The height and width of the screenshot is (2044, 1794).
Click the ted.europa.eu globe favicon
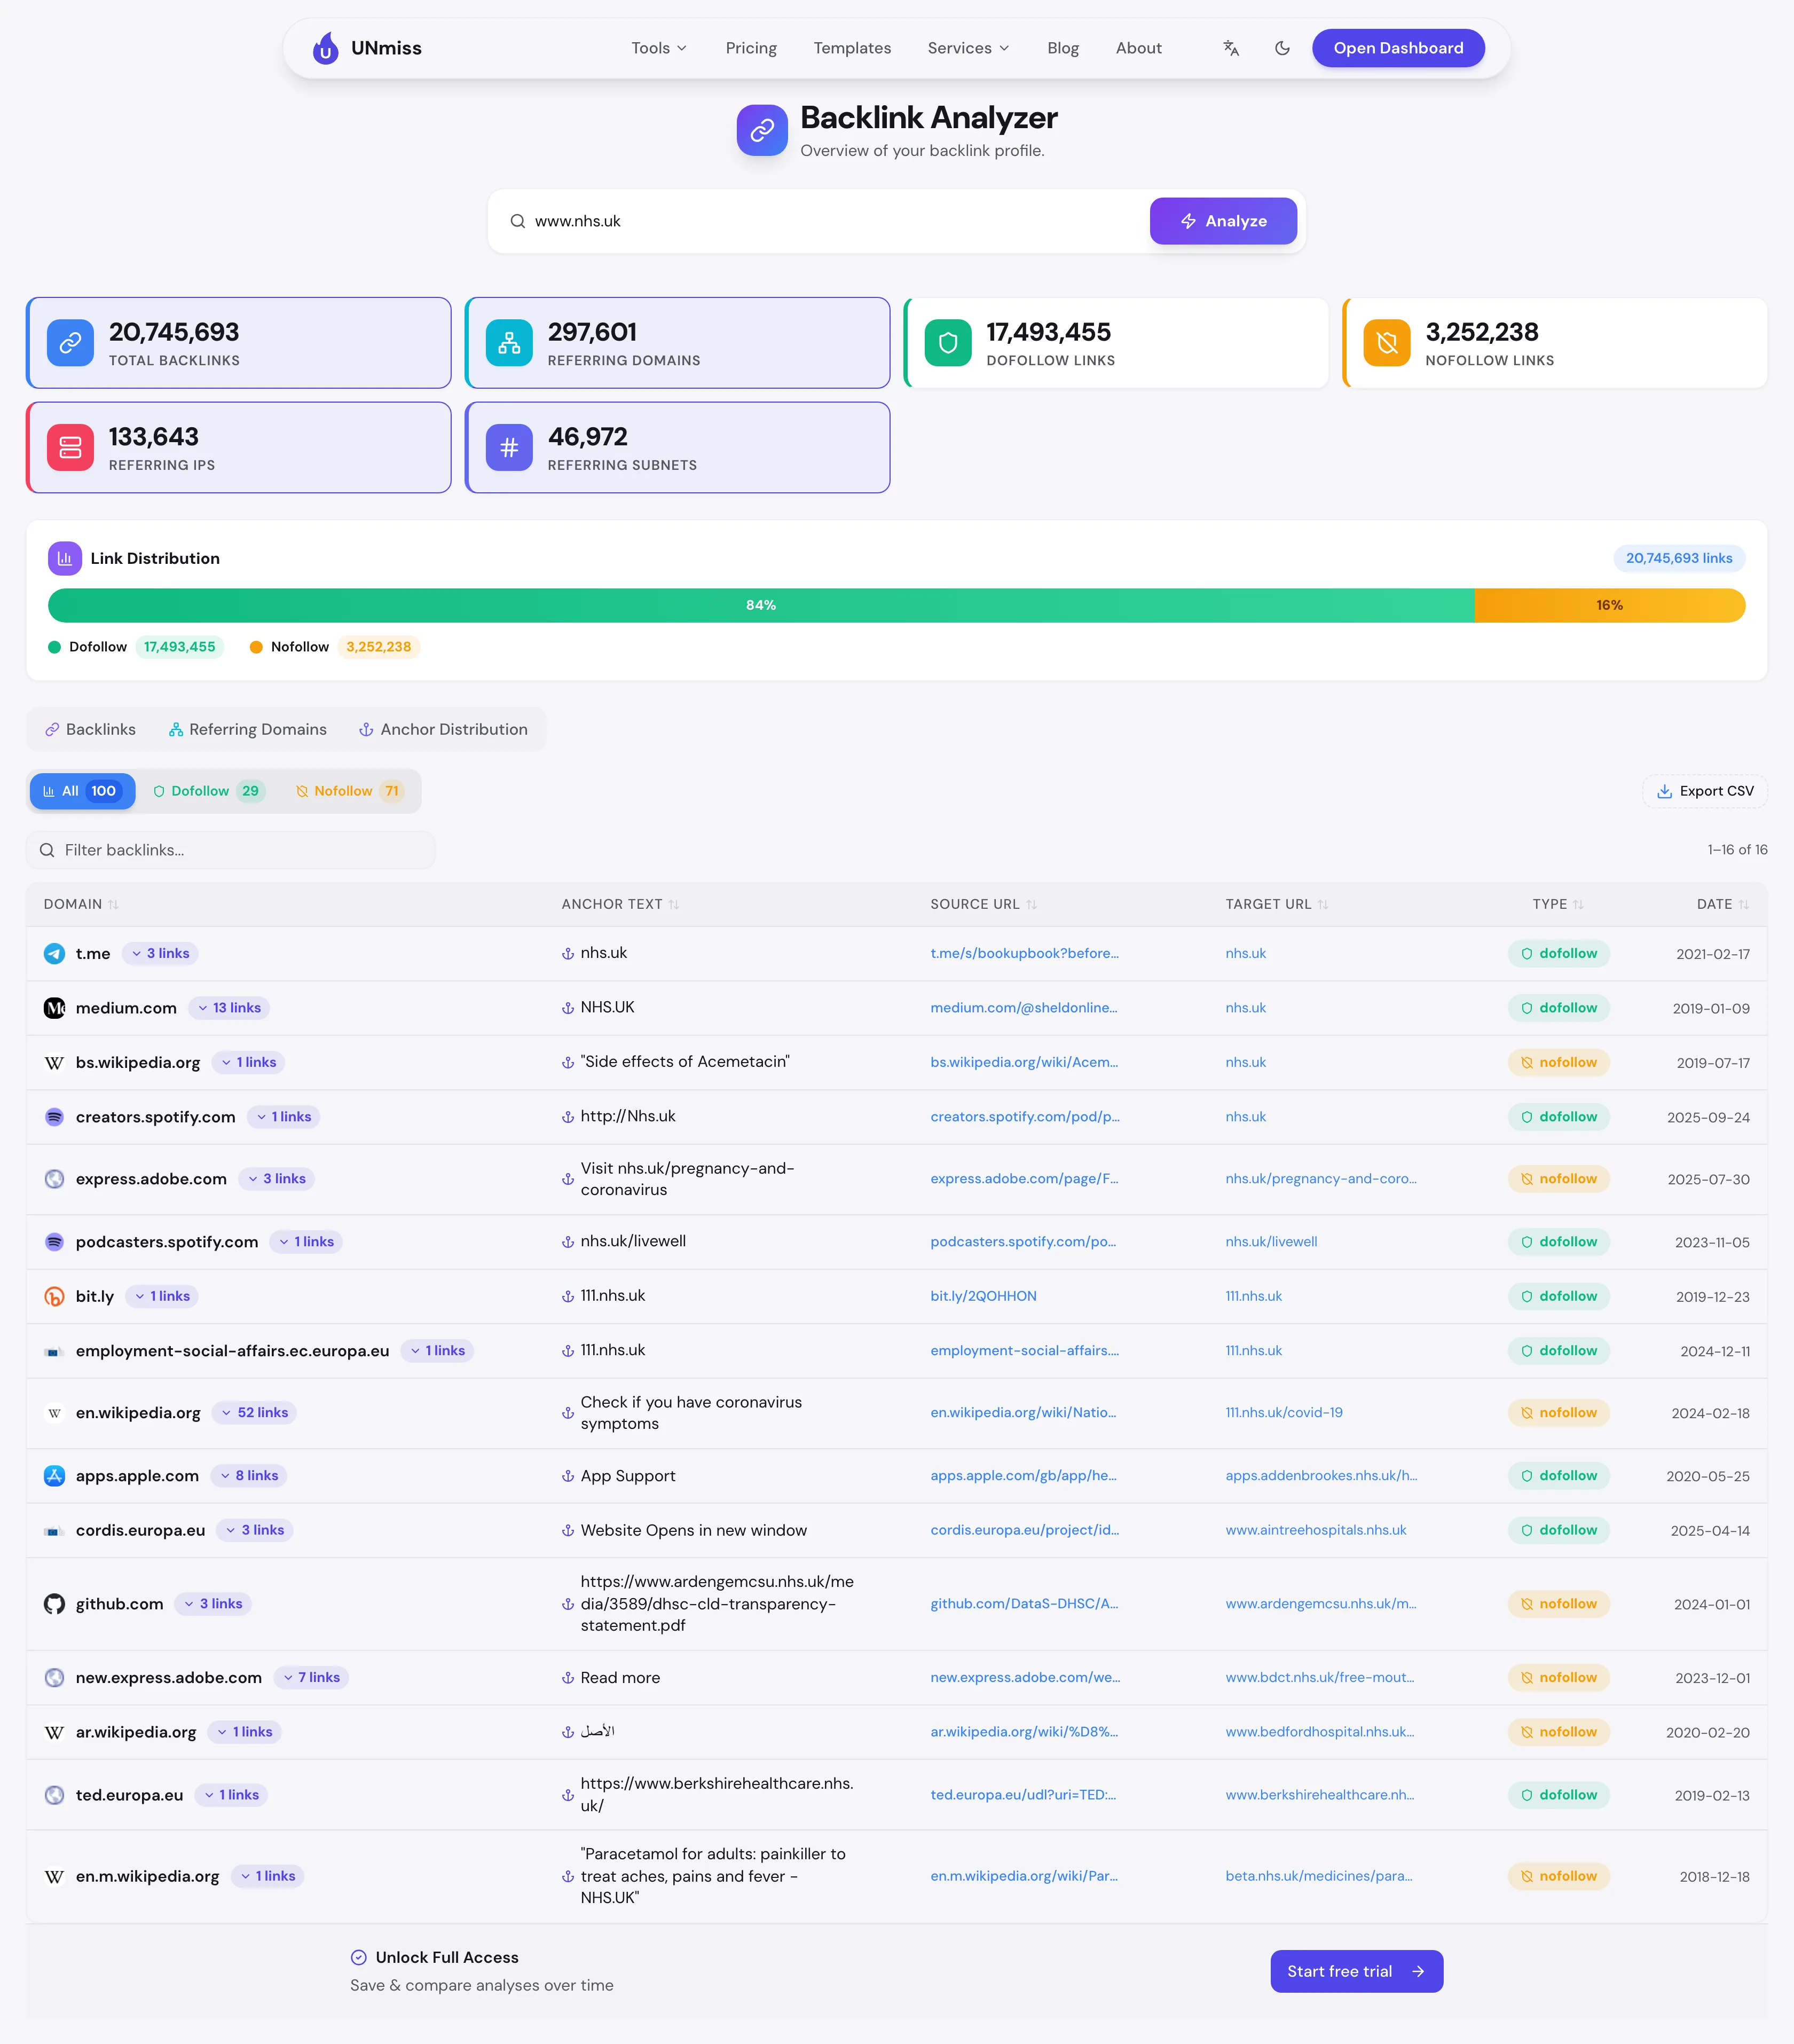pyautogui.click(x=54, y=1795)
